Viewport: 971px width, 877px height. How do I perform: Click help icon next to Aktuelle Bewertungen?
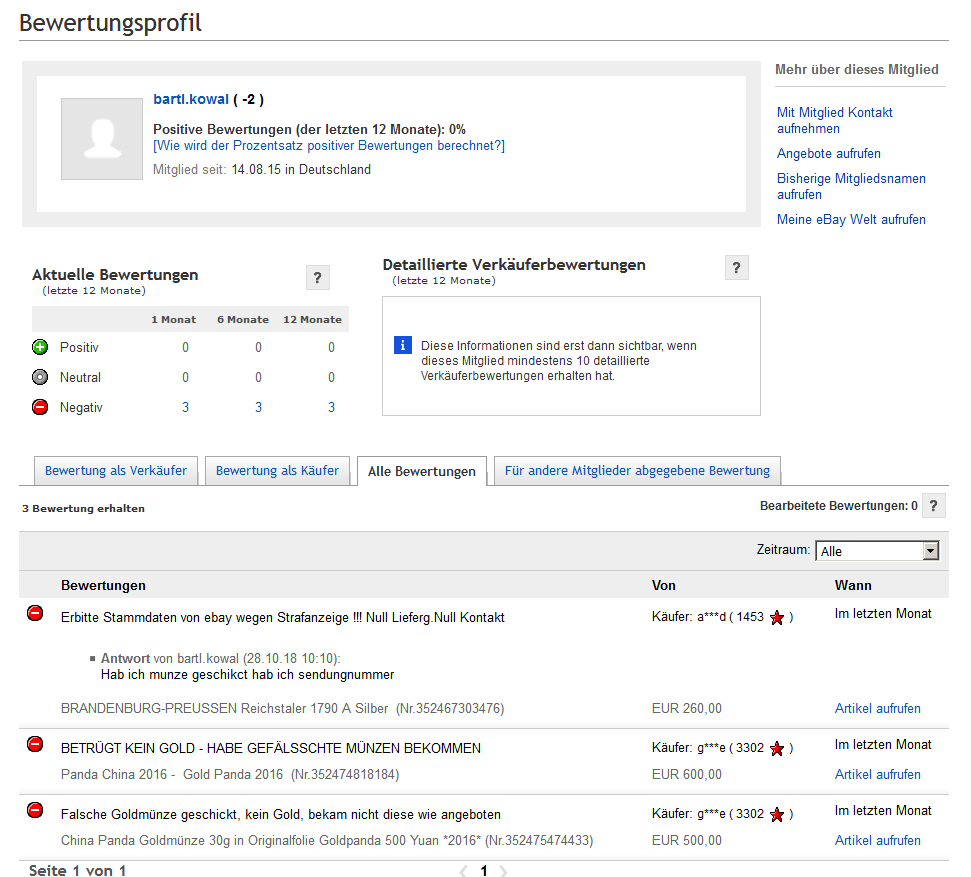[x=317, y=278]
